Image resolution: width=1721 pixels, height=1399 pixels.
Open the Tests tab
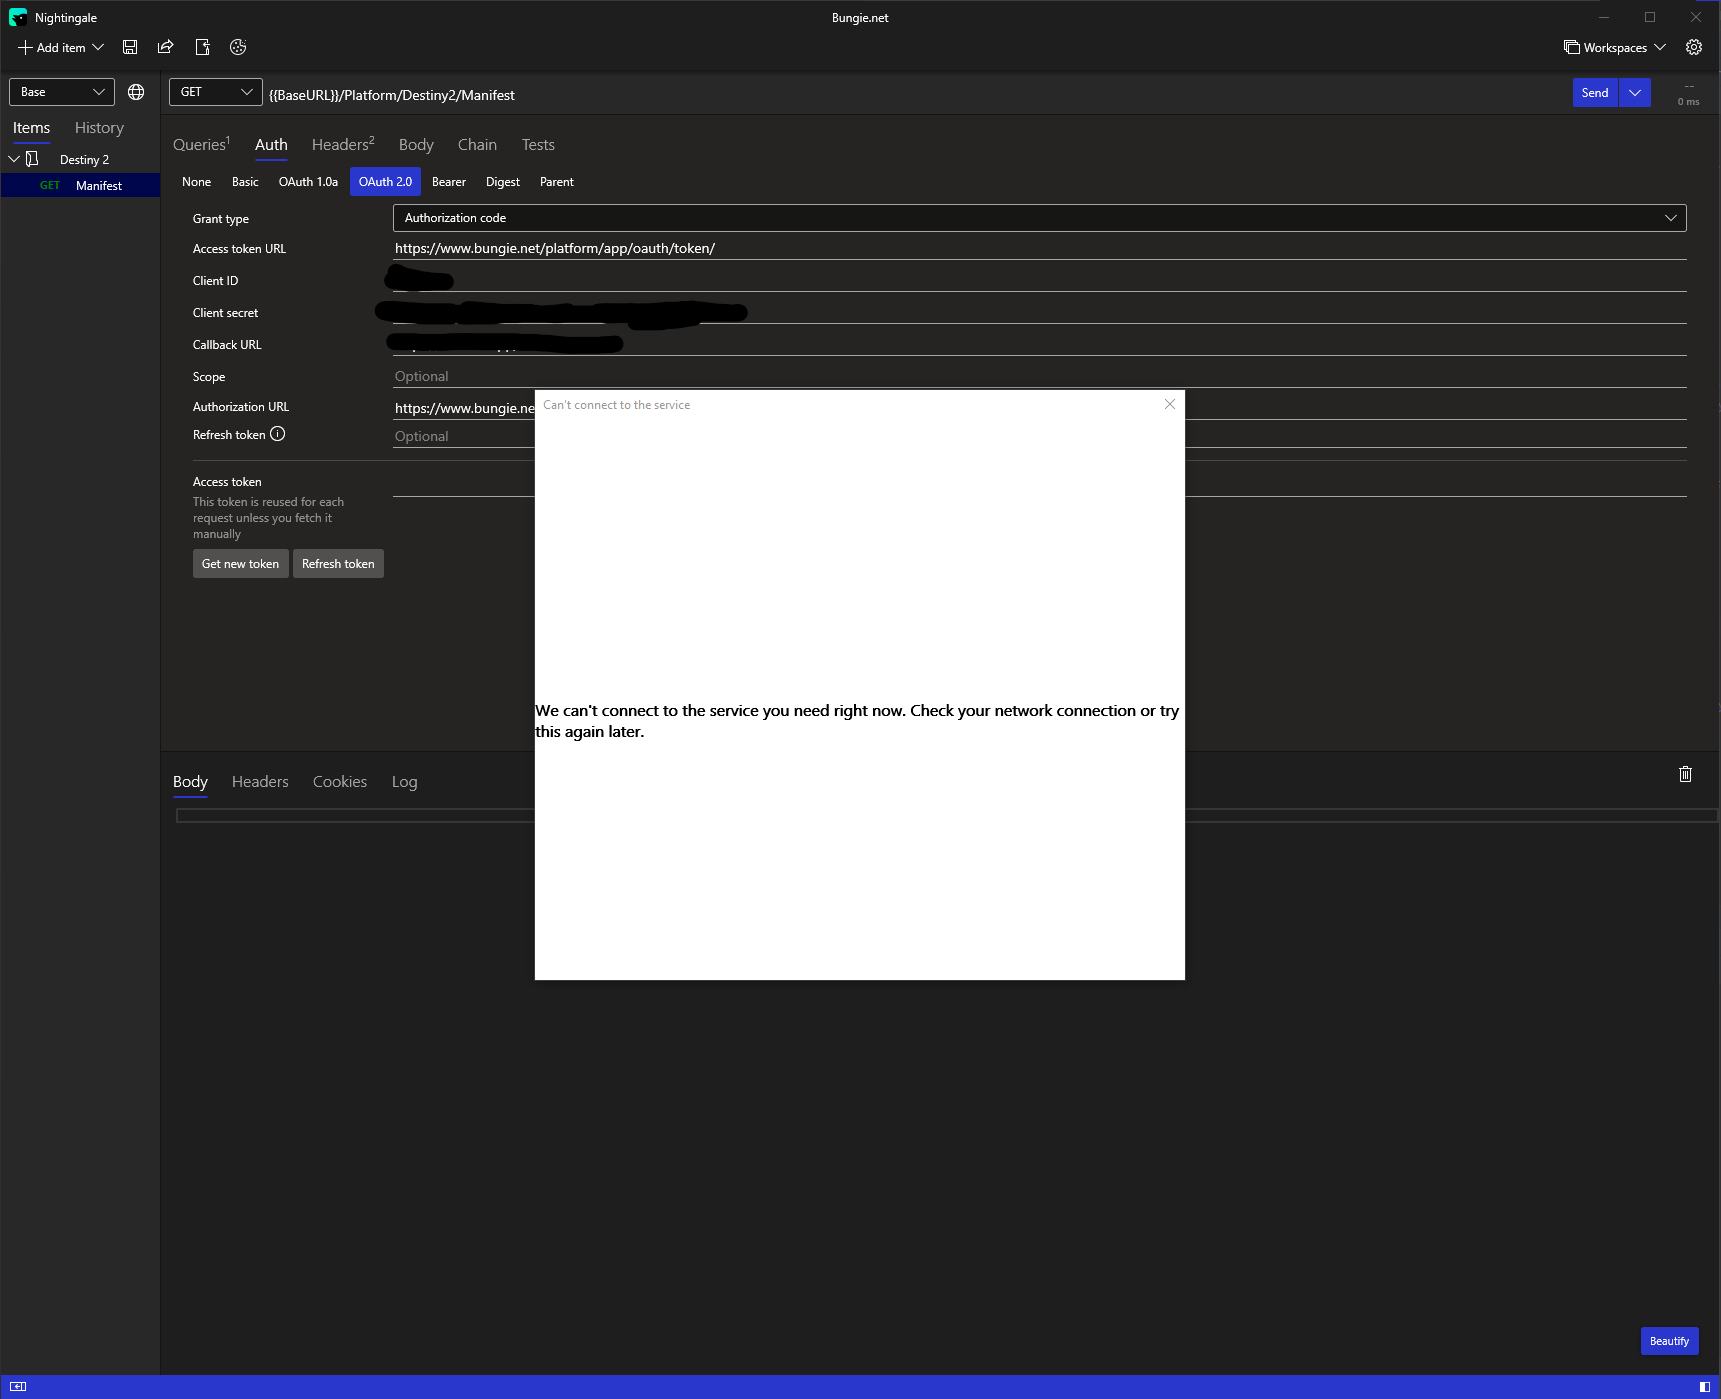[x=538, y=145]
